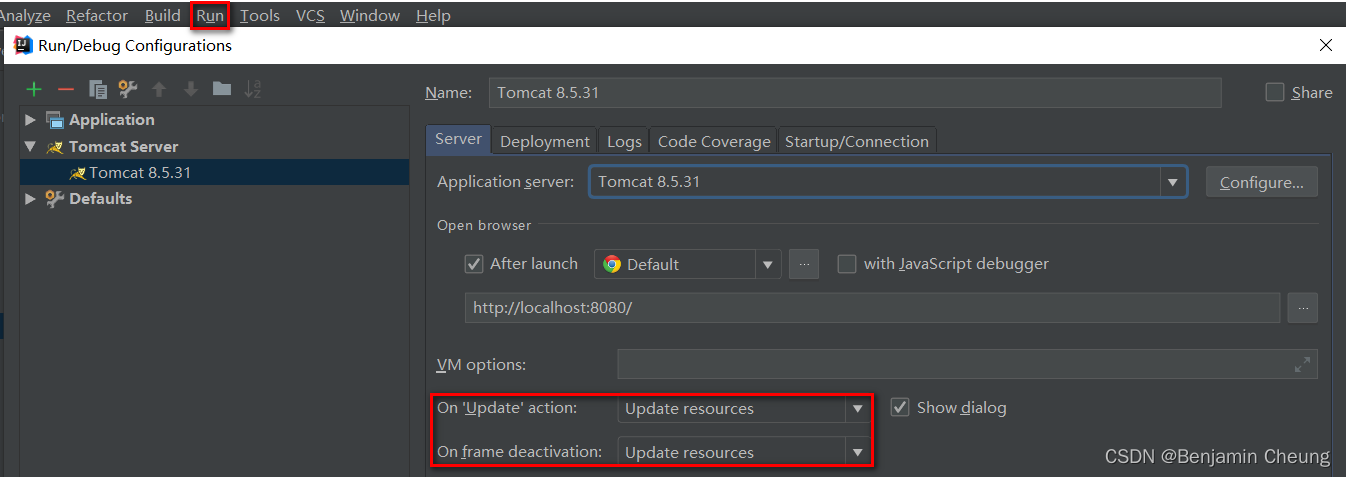Viewport: 1346px width, 477px height.
Task: Open the On frame deactivation dropdown
Action: click(857, 453)
